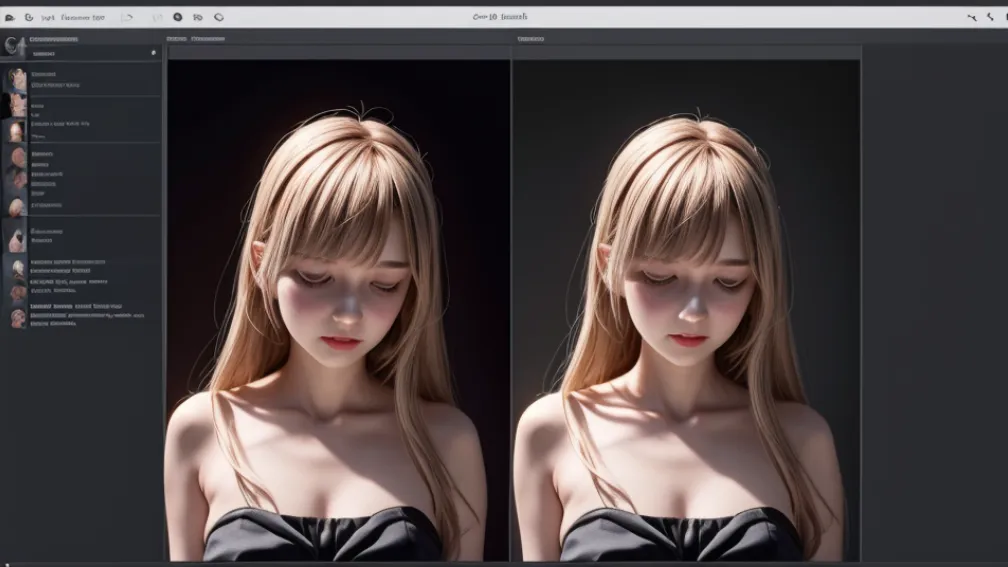Click the last icon at the toolbar's right end
The height and width of the screenshot is (567, 1008).
tap(990, 17)
